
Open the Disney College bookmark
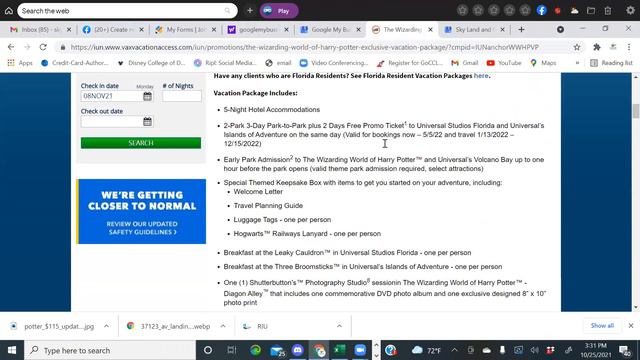tap(151, 63)
